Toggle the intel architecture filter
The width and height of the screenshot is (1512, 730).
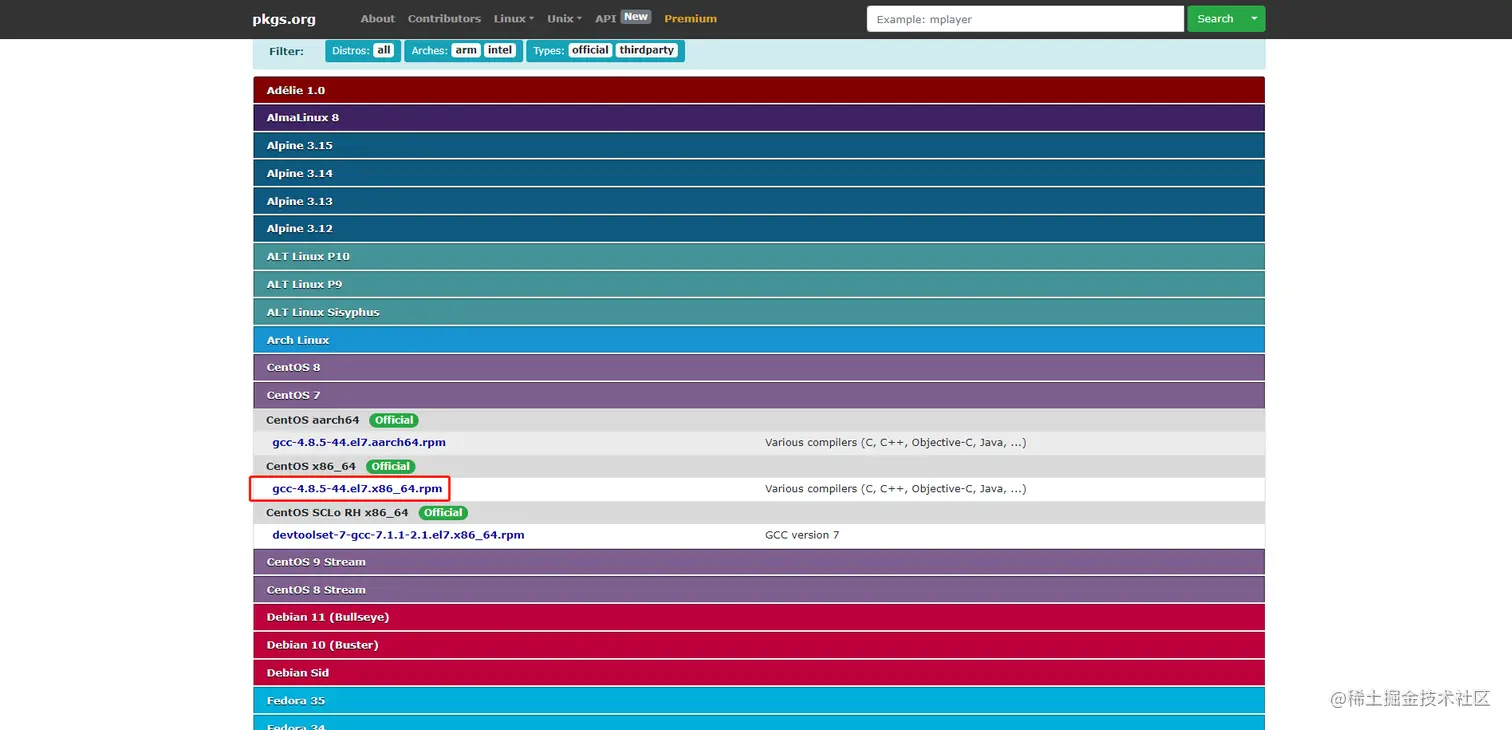point(500,50)
